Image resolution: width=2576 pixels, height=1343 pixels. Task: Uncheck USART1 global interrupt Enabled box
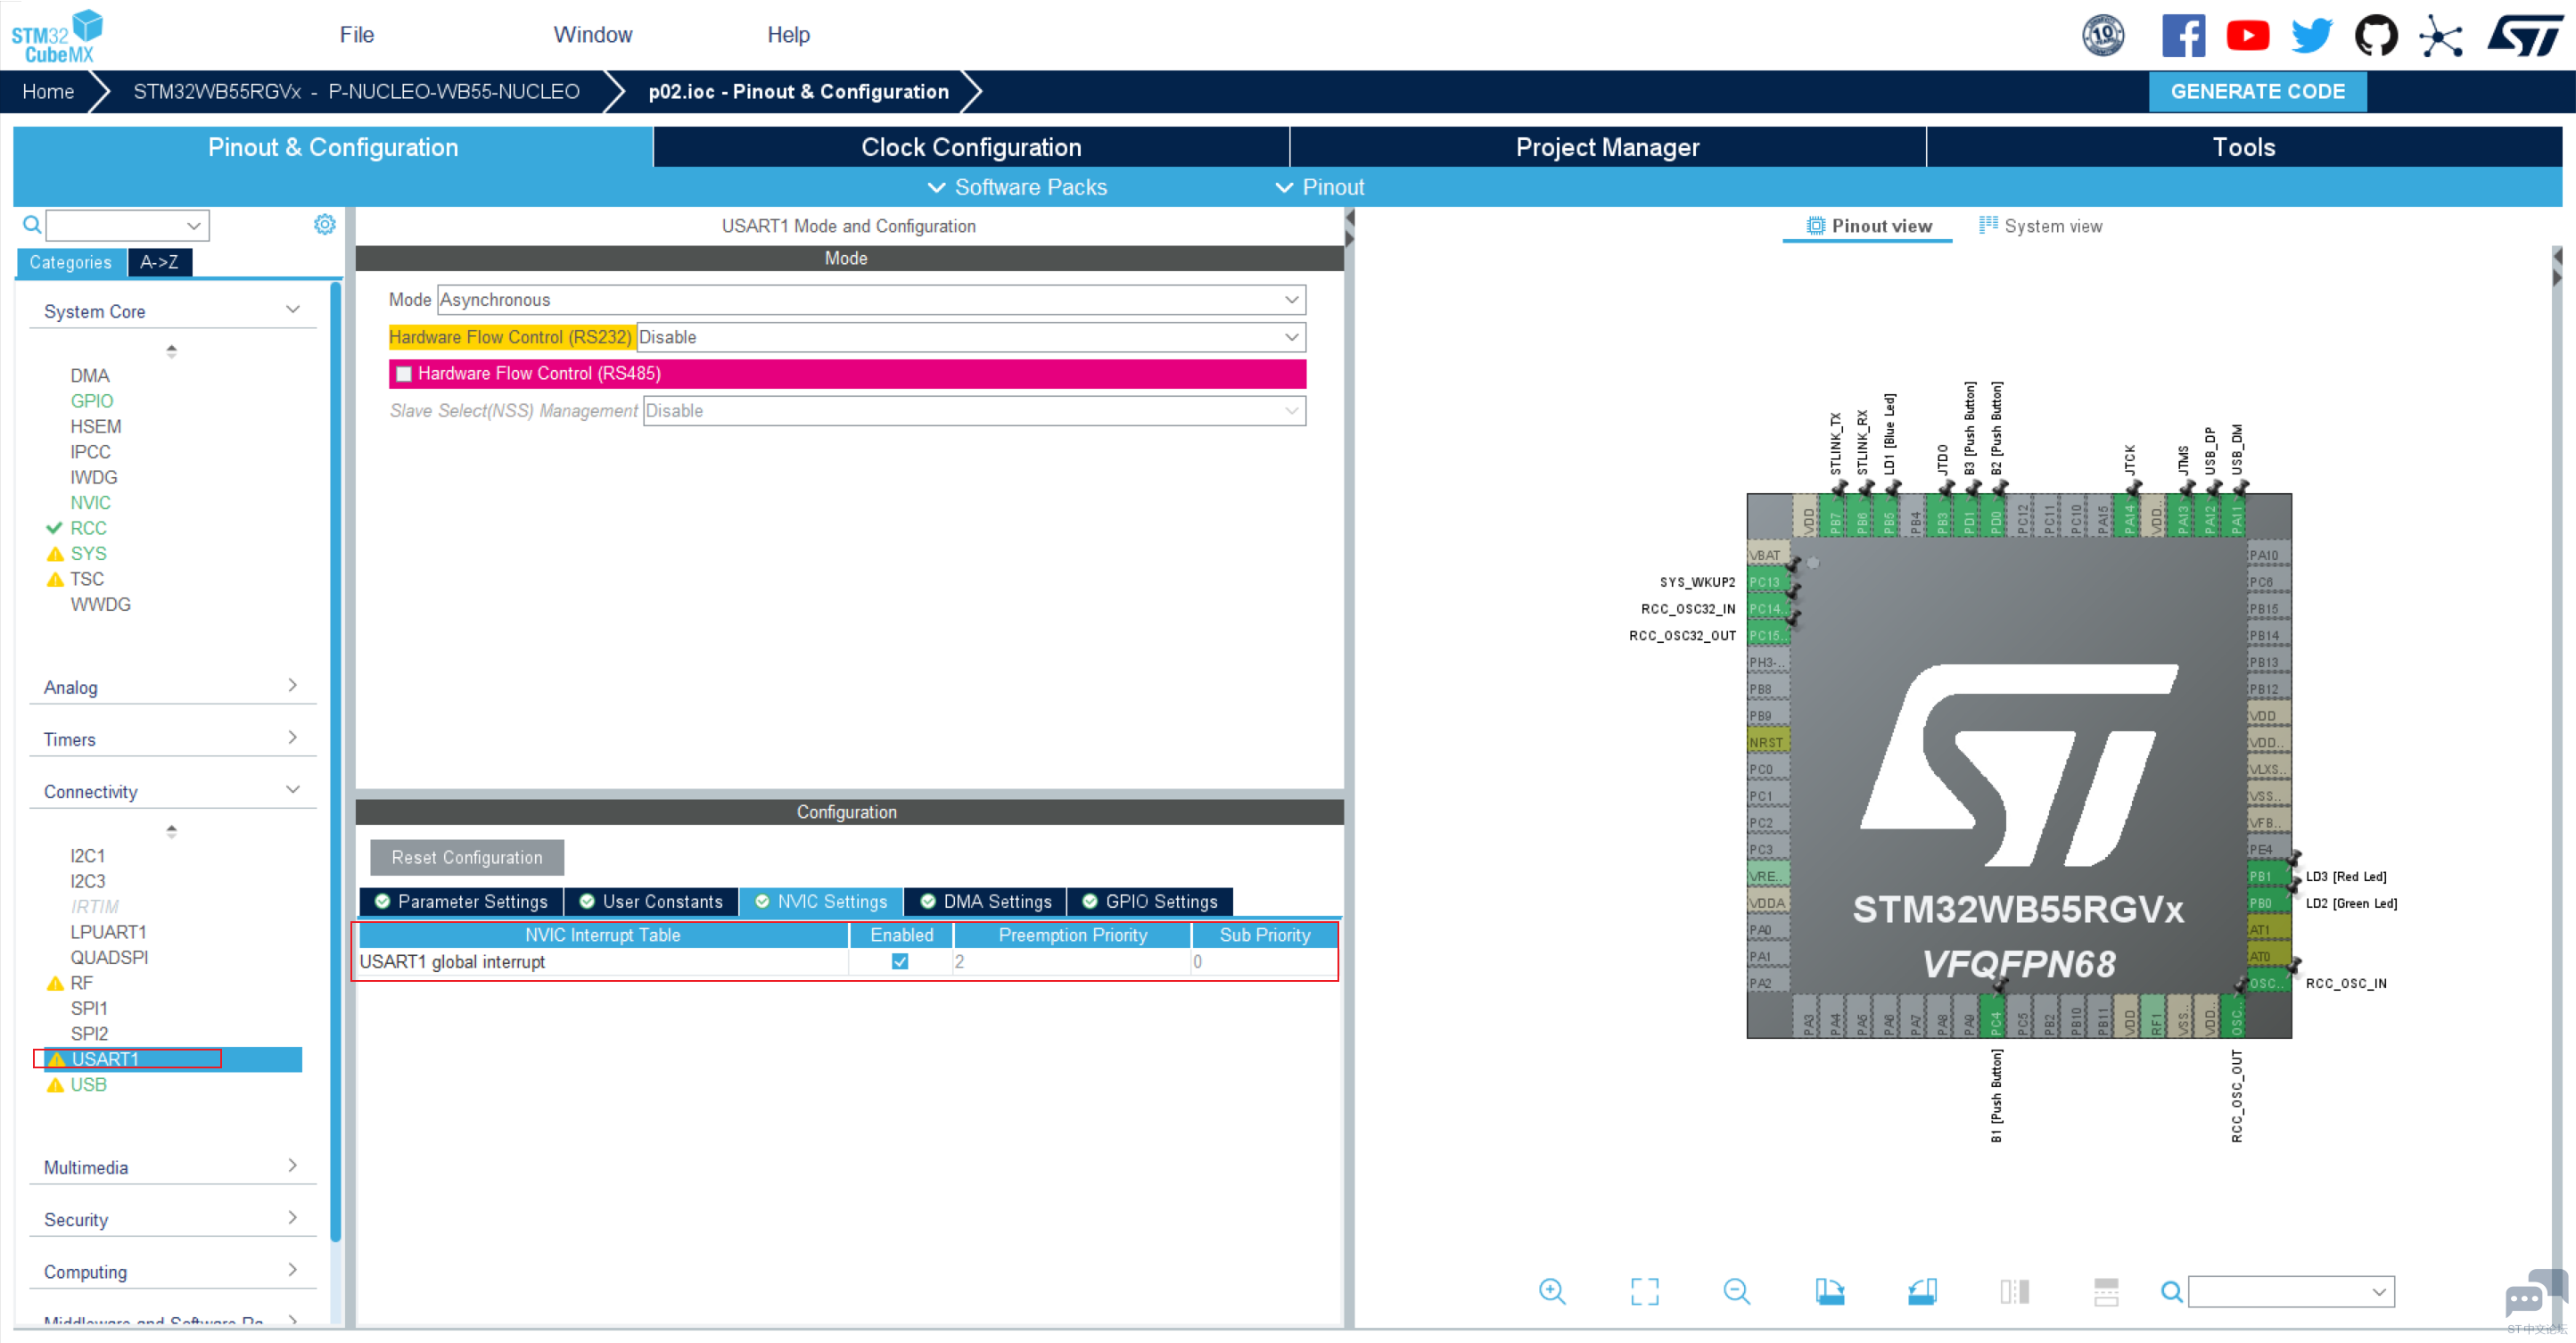tap(900, 962)
